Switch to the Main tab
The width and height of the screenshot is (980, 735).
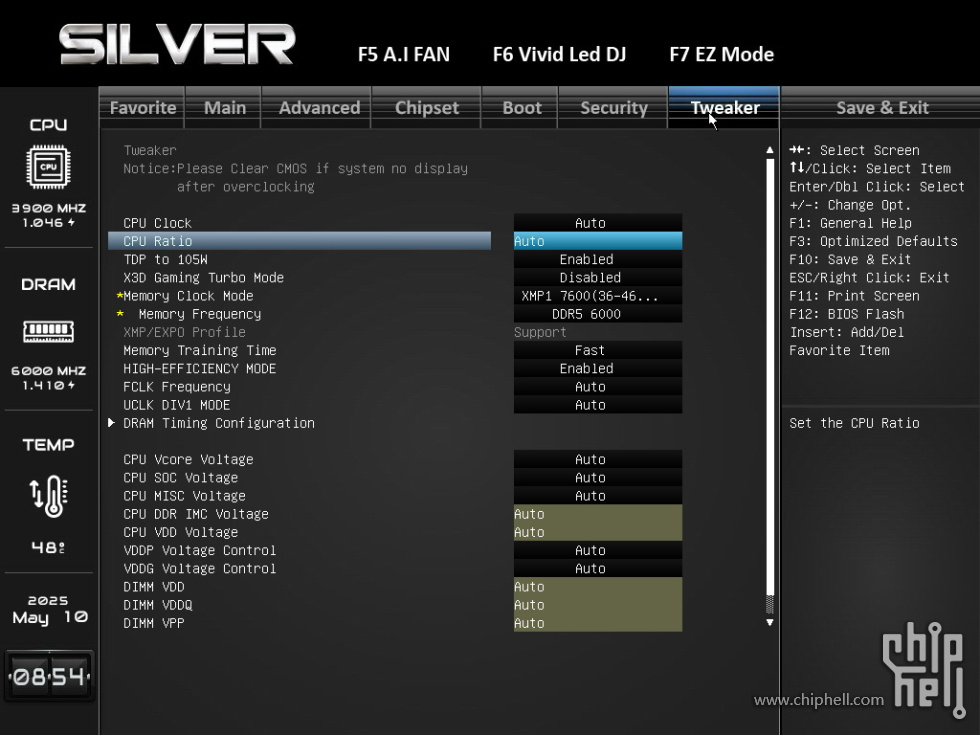(x=224, y=108)
